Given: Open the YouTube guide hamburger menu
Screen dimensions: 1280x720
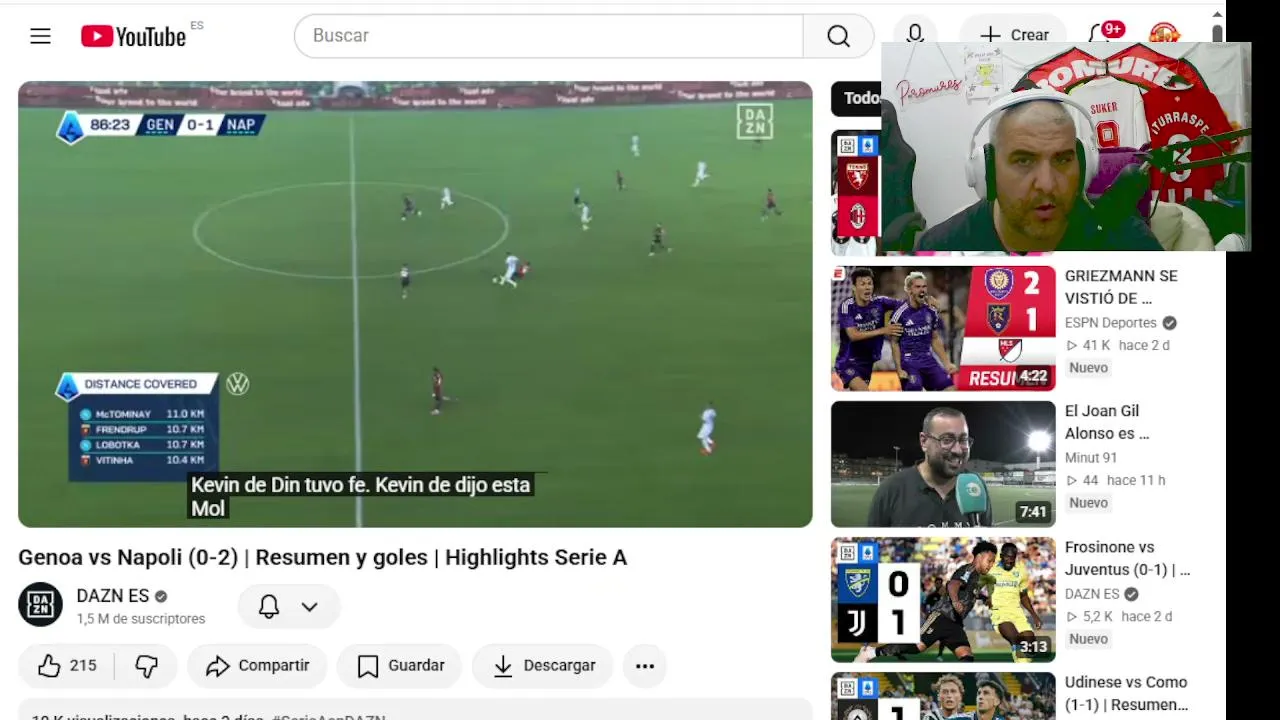Looking at the screenshot, I should tap(40, 36).
